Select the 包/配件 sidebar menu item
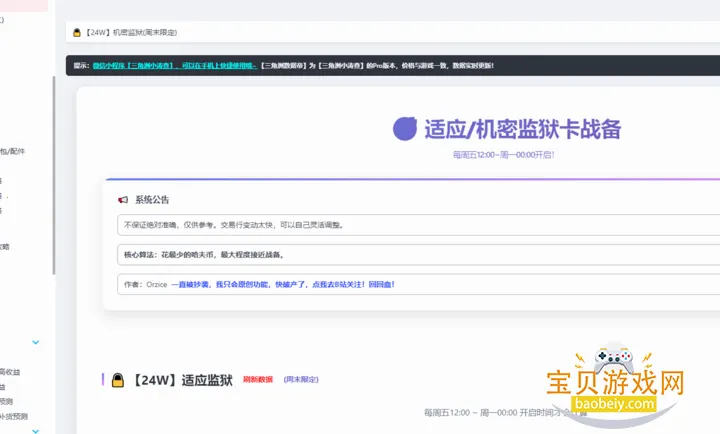The height and width of the screenshot is (434, 720). point(14,151)
